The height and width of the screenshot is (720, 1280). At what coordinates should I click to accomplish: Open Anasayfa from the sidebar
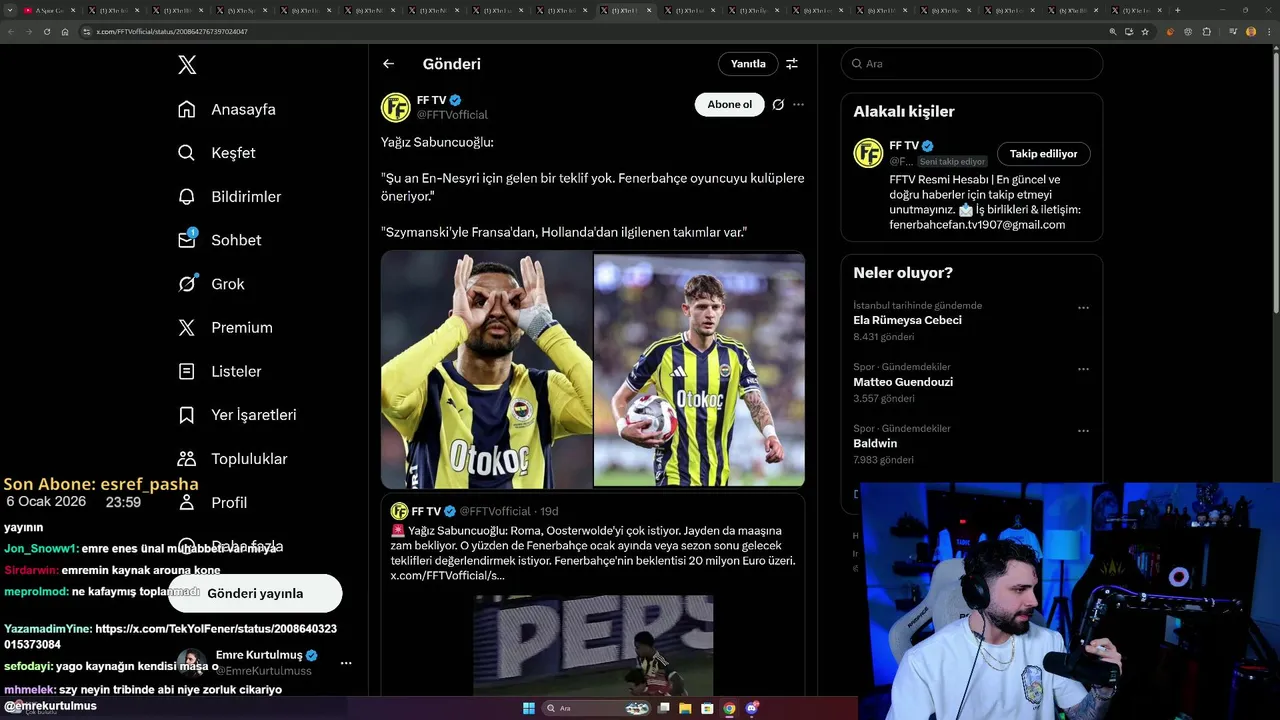click(x=226, y=109)
